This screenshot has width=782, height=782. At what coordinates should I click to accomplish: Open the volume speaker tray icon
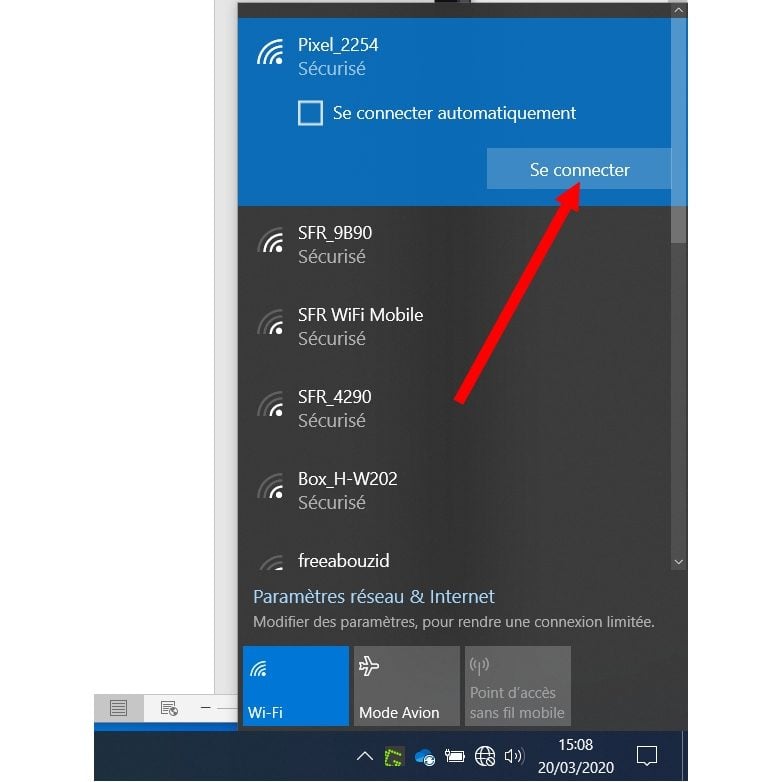pyautogui.click(x=514, y=757)
